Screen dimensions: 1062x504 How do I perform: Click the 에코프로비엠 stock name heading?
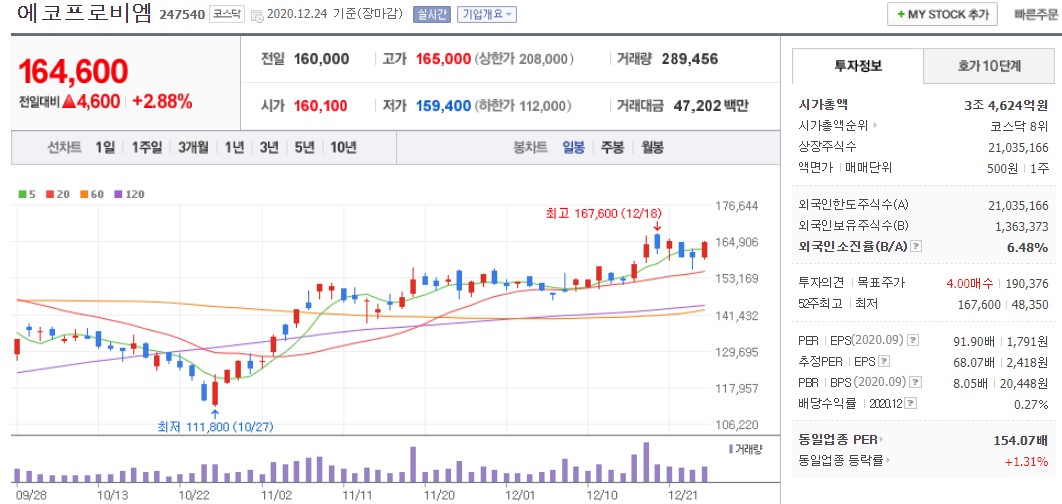85,14
